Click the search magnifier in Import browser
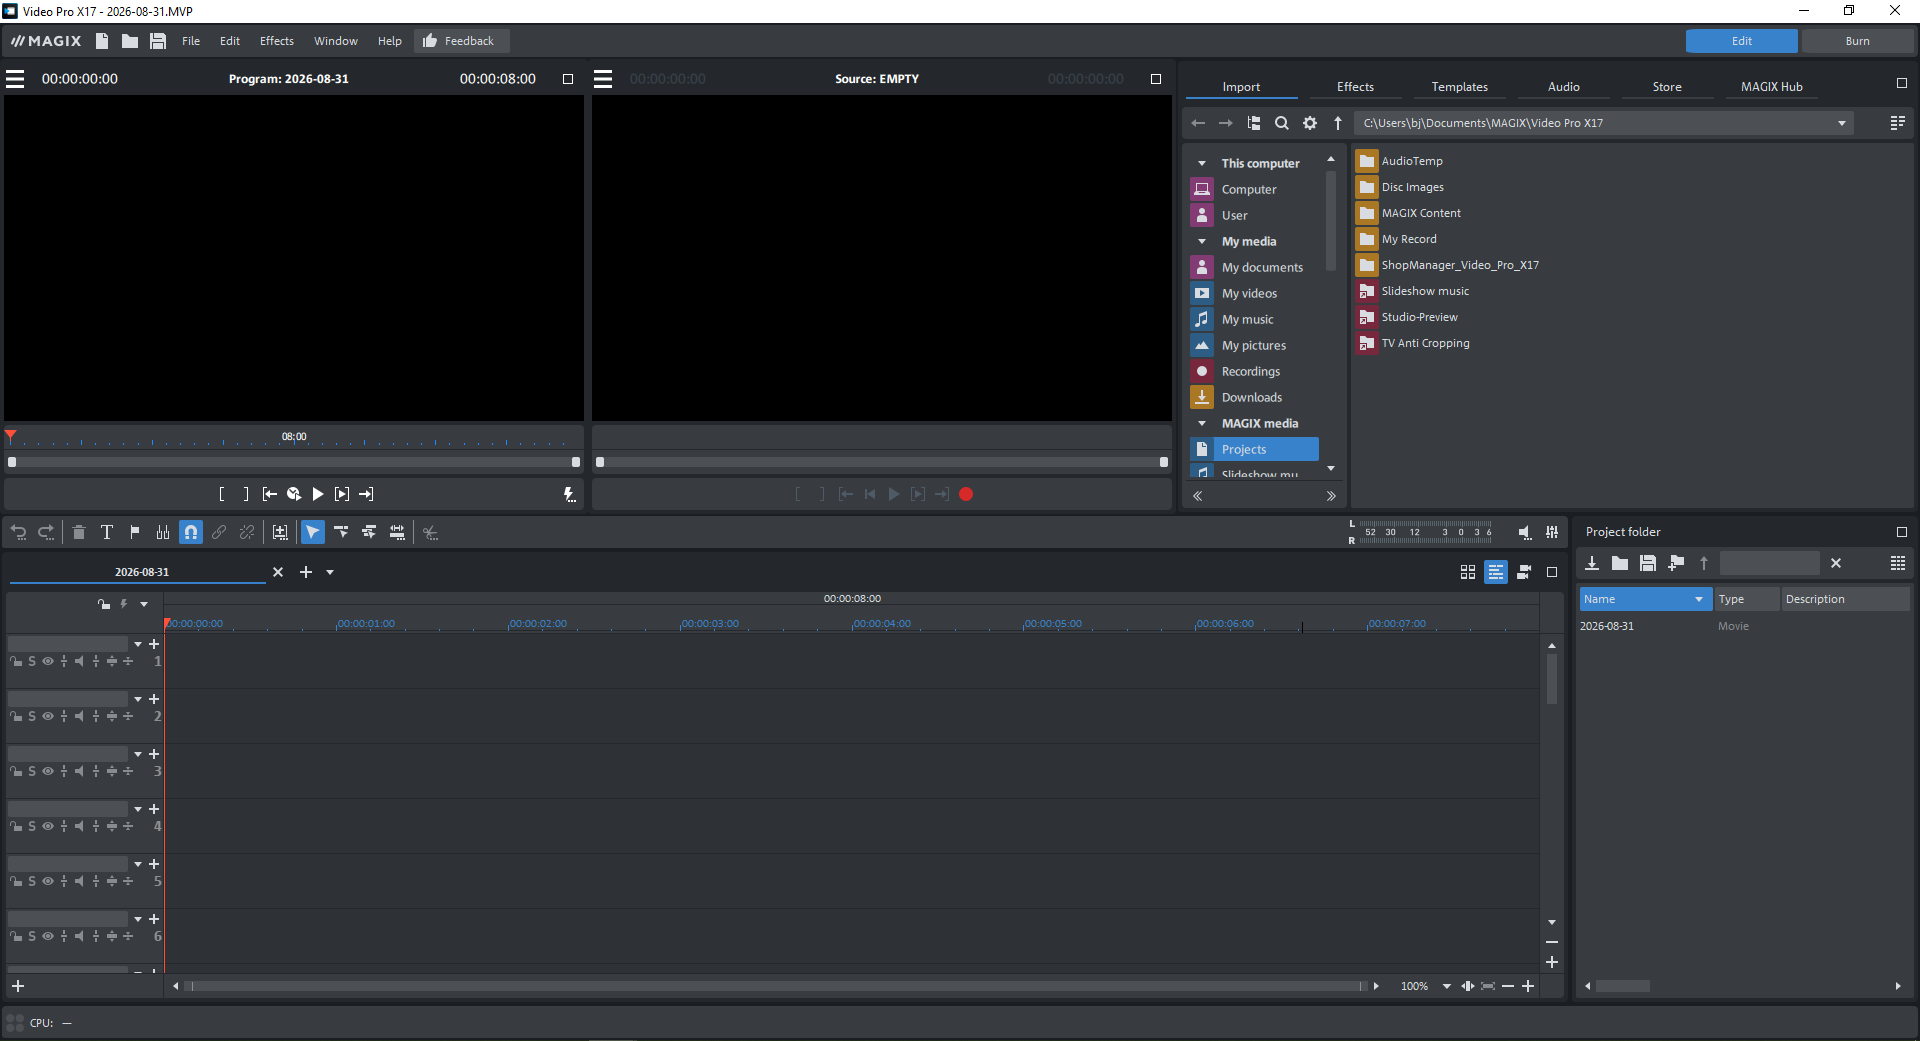This screenshot has width=1920, height=1041. coord(1282,123)
